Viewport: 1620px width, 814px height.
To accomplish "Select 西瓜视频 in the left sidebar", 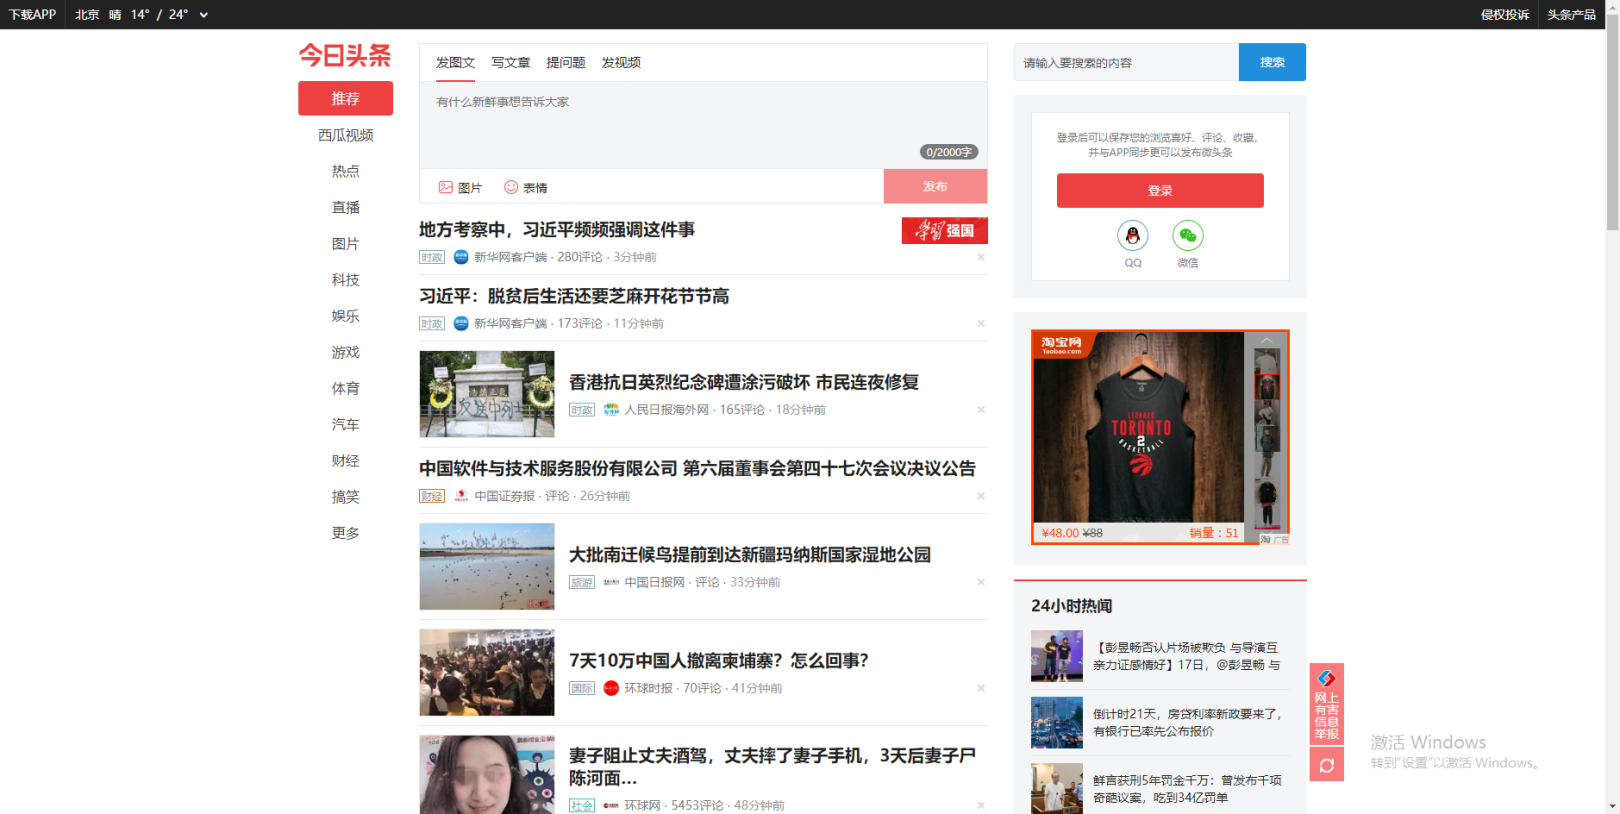I will pos(345,135).
